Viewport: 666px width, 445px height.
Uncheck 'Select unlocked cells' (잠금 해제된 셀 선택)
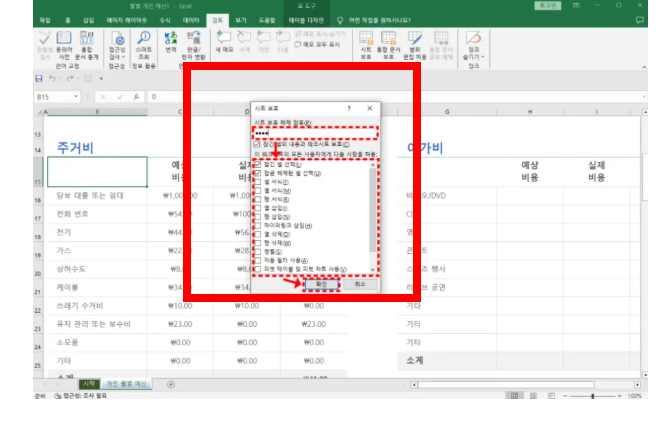click(x=257, y=173)
